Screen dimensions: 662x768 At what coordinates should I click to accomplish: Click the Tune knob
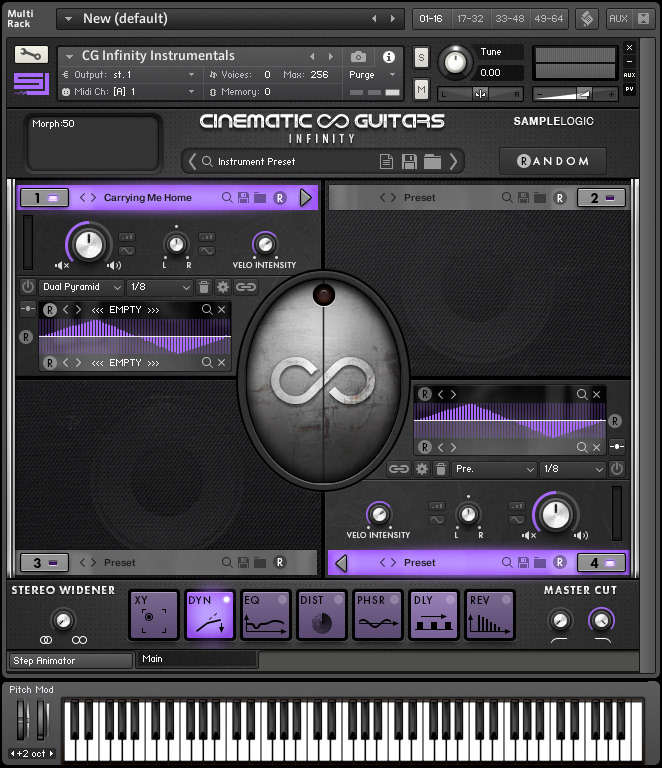click(455, 62)
